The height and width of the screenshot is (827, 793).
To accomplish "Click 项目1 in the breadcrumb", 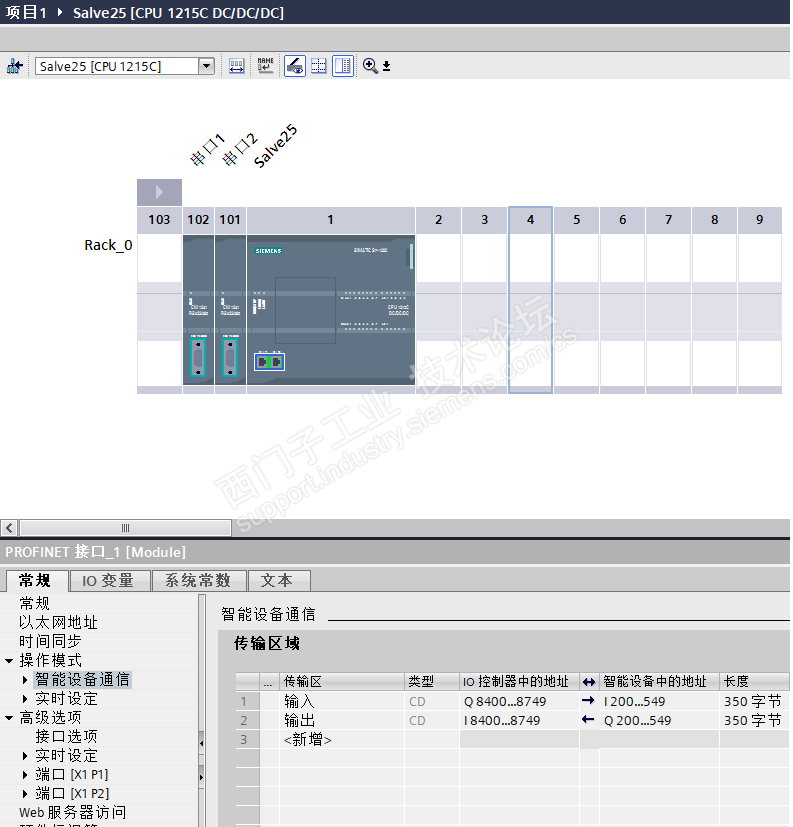I will pos(26,12).
